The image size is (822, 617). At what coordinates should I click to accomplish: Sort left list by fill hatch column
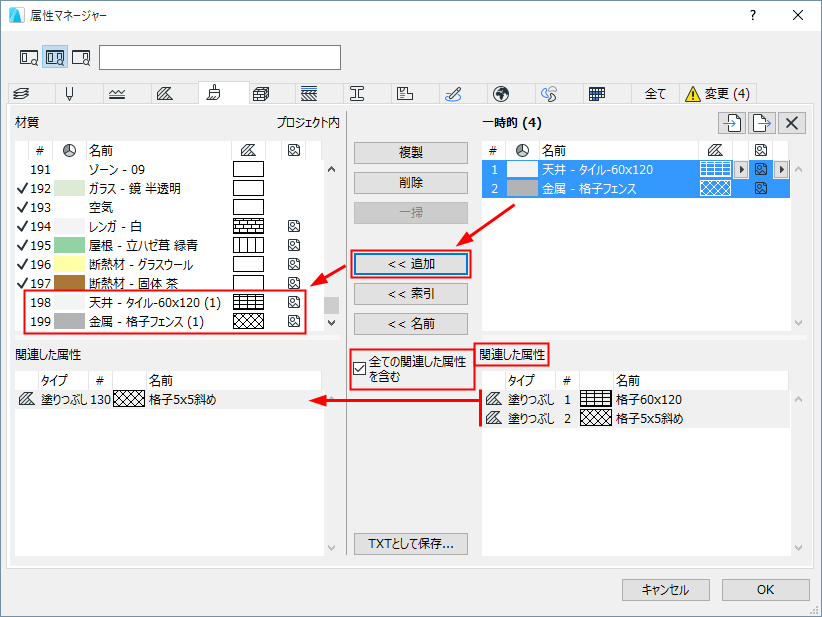248,151
